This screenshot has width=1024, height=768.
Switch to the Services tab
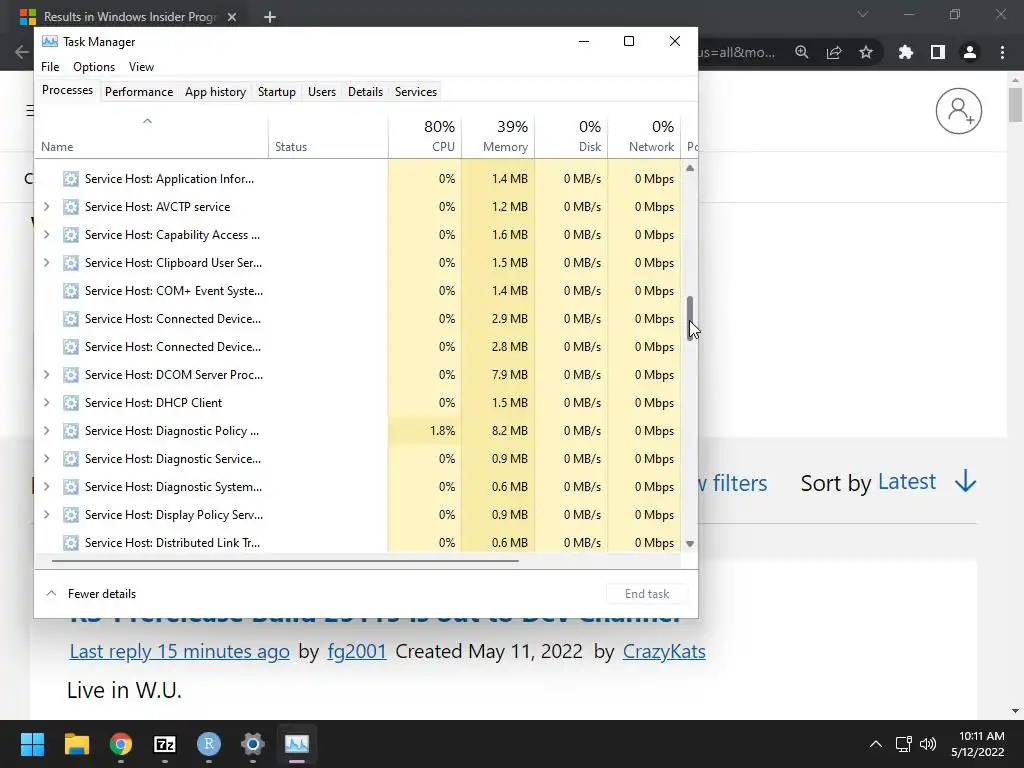pyautogui.click(x=415, y=92)
